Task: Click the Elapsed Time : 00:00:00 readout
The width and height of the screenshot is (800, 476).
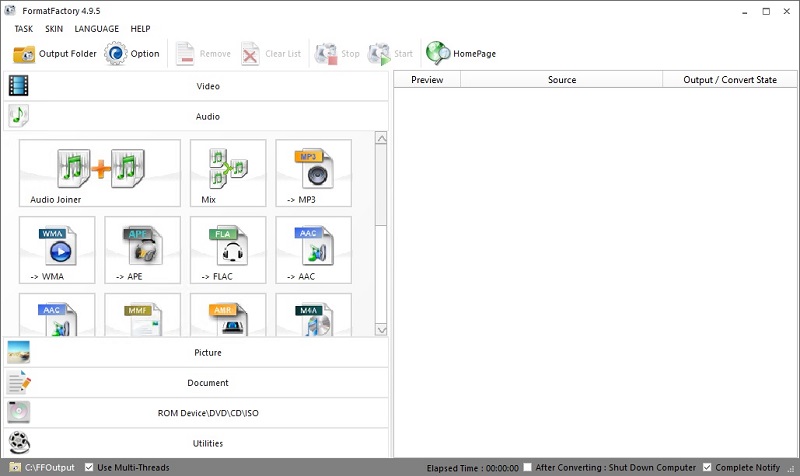Action: click(x=472, y=468)
